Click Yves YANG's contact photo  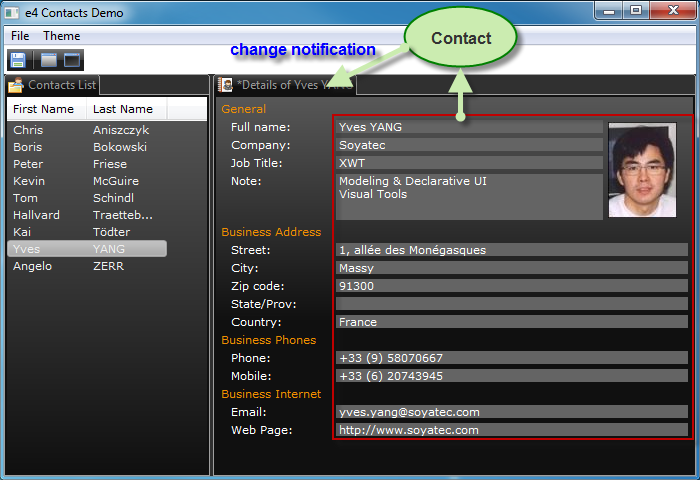click(x=641, y=169)
